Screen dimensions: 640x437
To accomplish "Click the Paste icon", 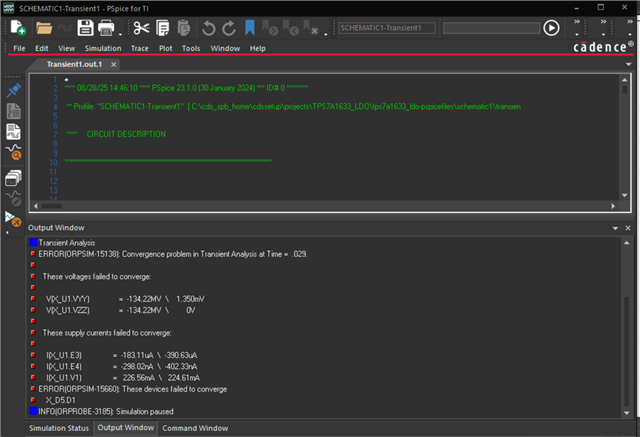I will (x=184, y=28).
